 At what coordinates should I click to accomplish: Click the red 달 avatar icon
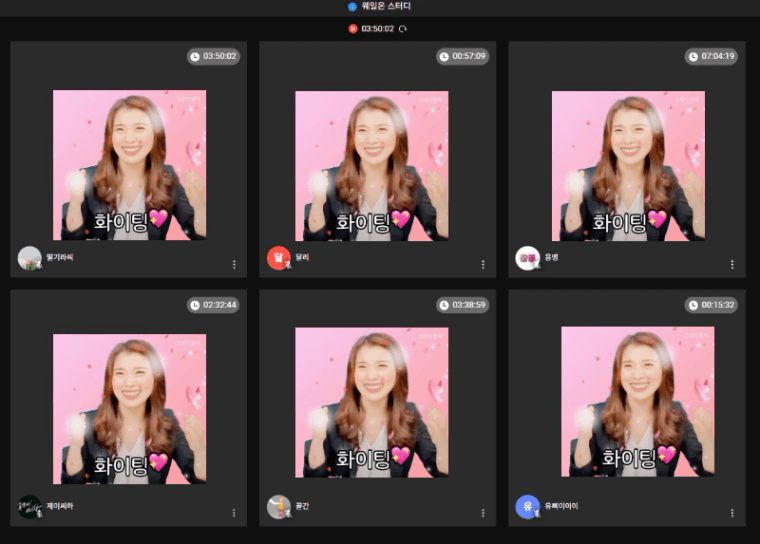[279, 258]
